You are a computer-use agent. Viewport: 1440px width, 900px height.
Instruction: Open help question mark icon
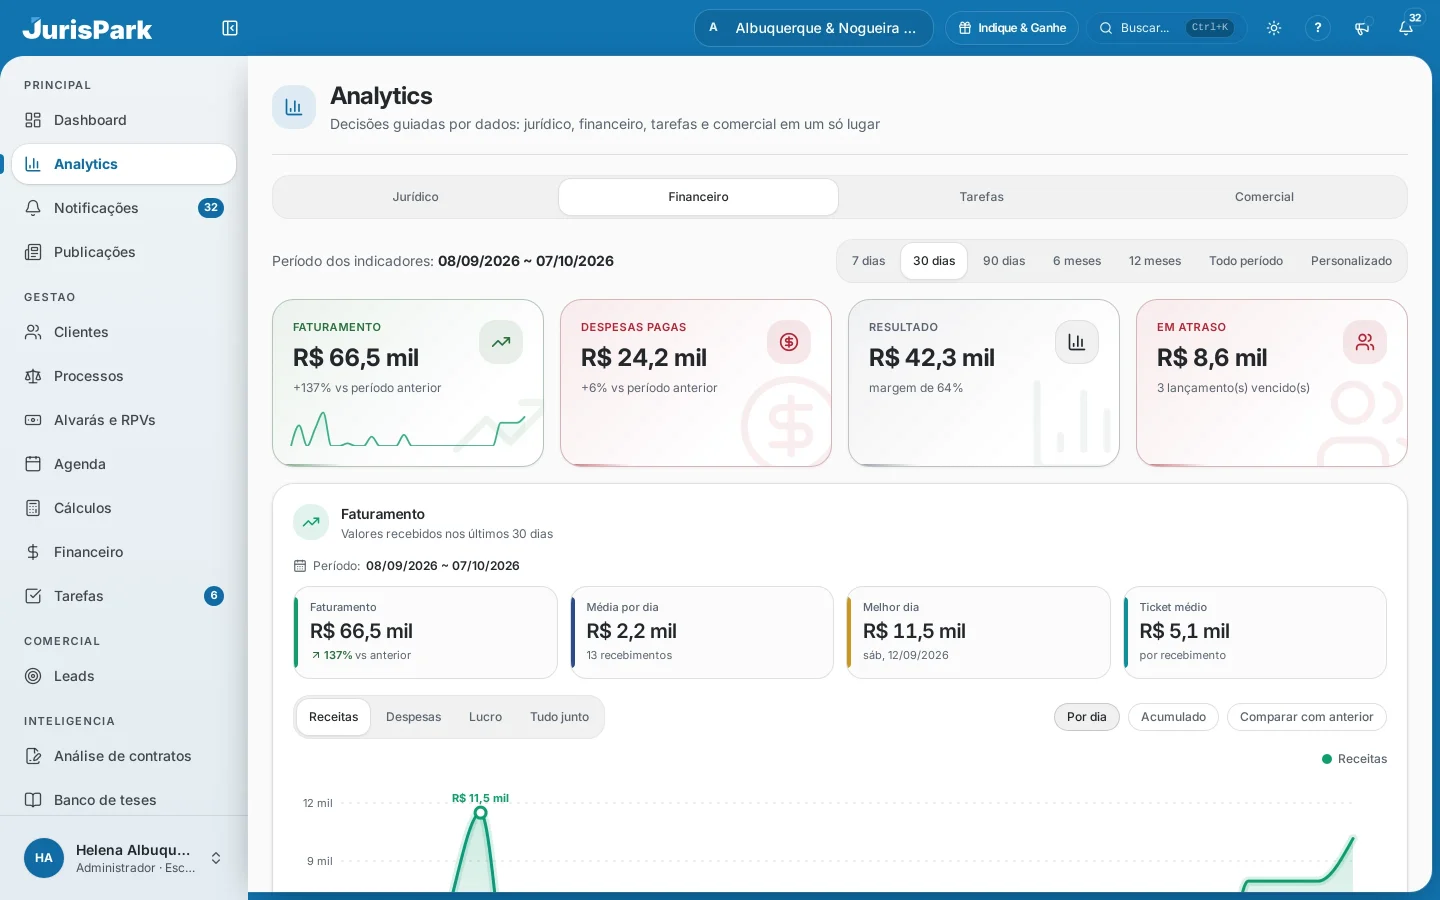pyautogui.click(x=1318, y=28)
